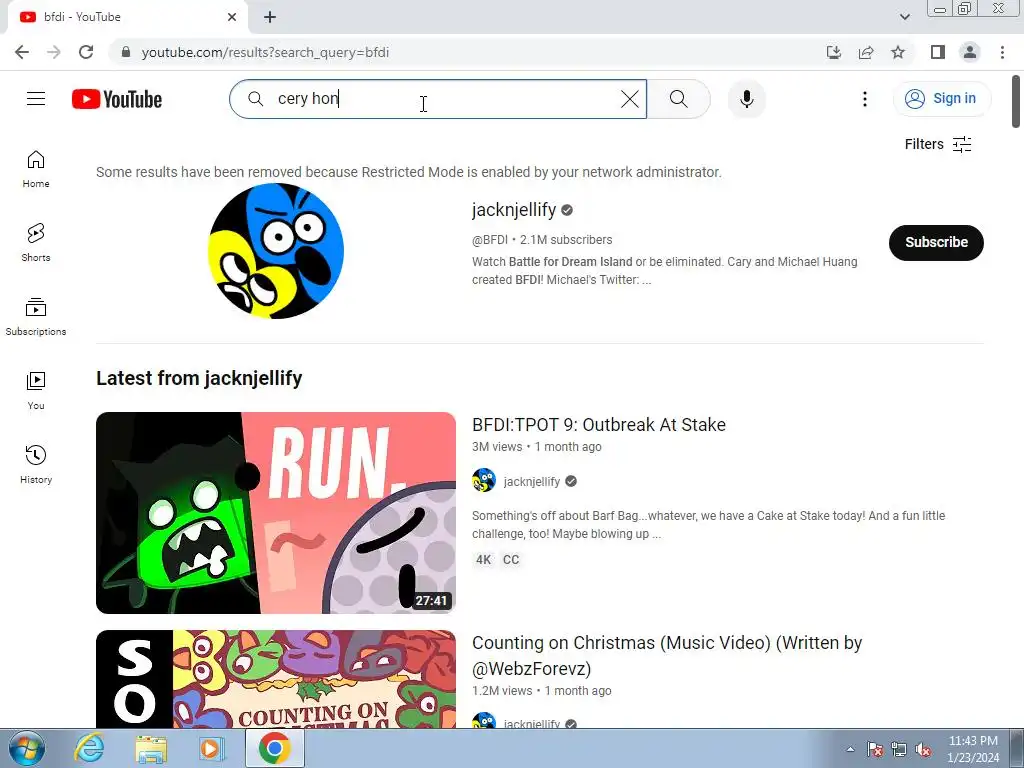The height and width of the screenshot is (768, 1024).
Task: Open jacknjellify channel avatar
Action: (276, 251)
